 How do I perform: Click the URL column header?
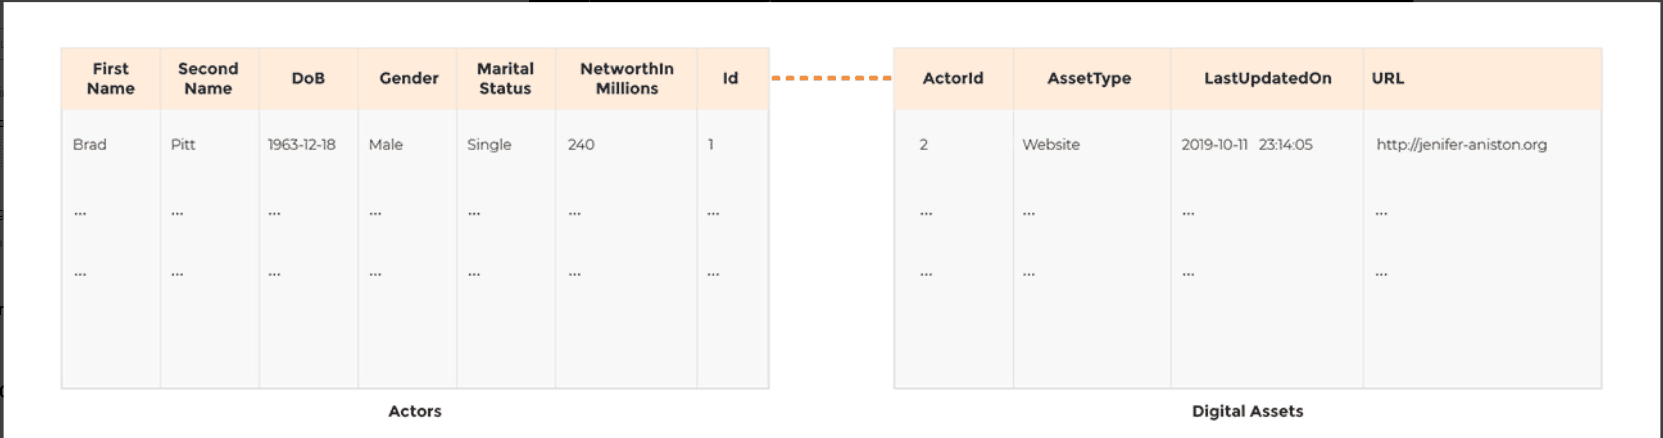[1387, 78]
